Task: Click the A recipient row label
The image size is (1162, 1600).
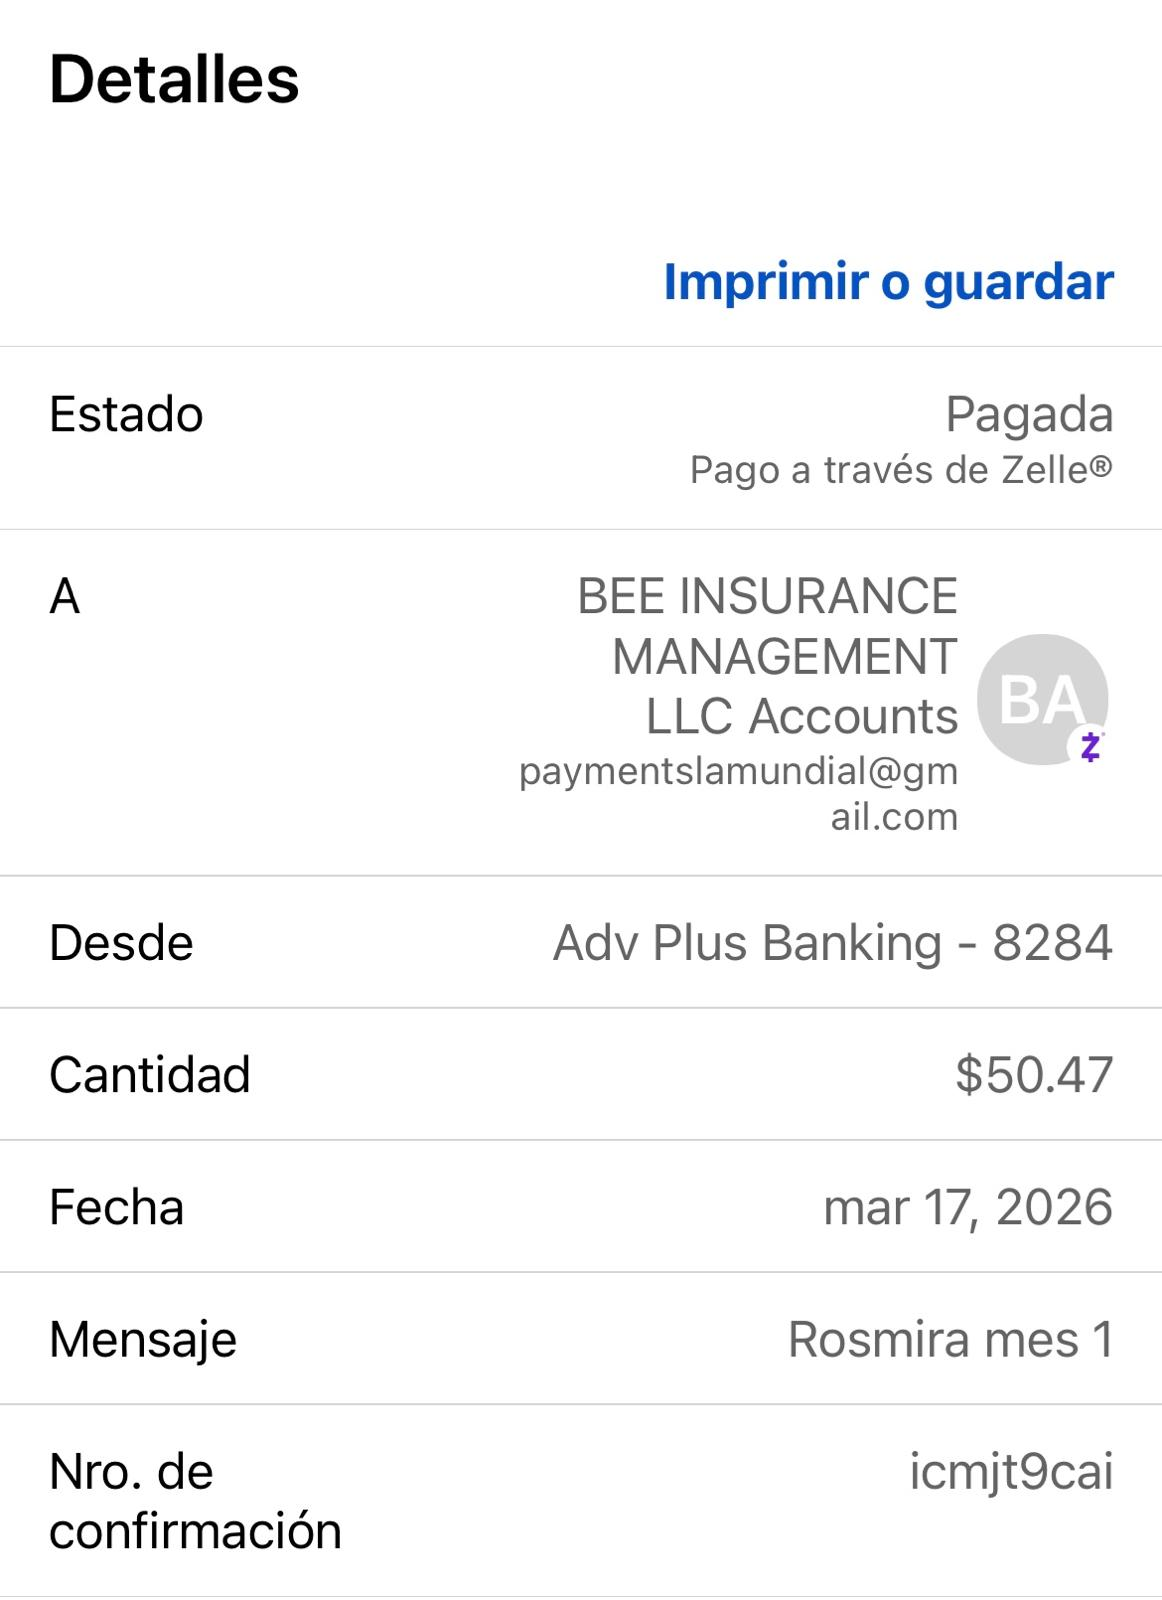Action: click(x=65, y=596)
